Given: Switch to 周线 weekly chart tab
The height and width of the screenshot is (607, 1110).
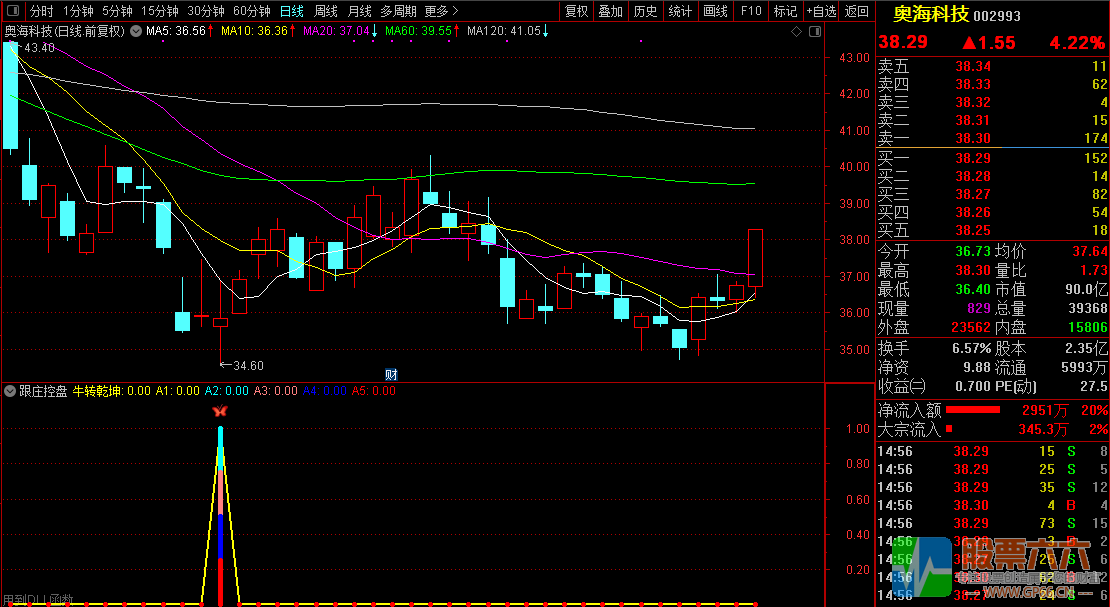Looking at the screenshot, I should [x=326, y=11].
